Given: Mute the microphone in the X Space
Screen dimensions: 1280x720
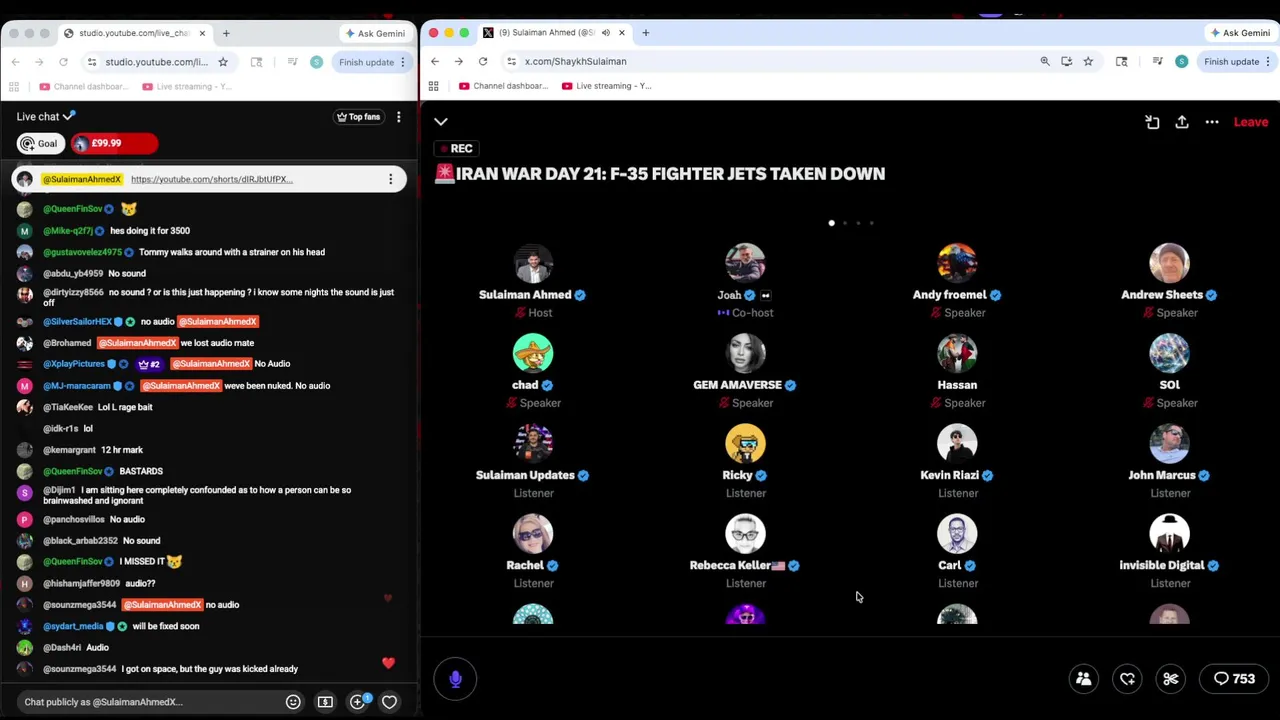Looking at the screenshot, I should click(x=455, y=679).
